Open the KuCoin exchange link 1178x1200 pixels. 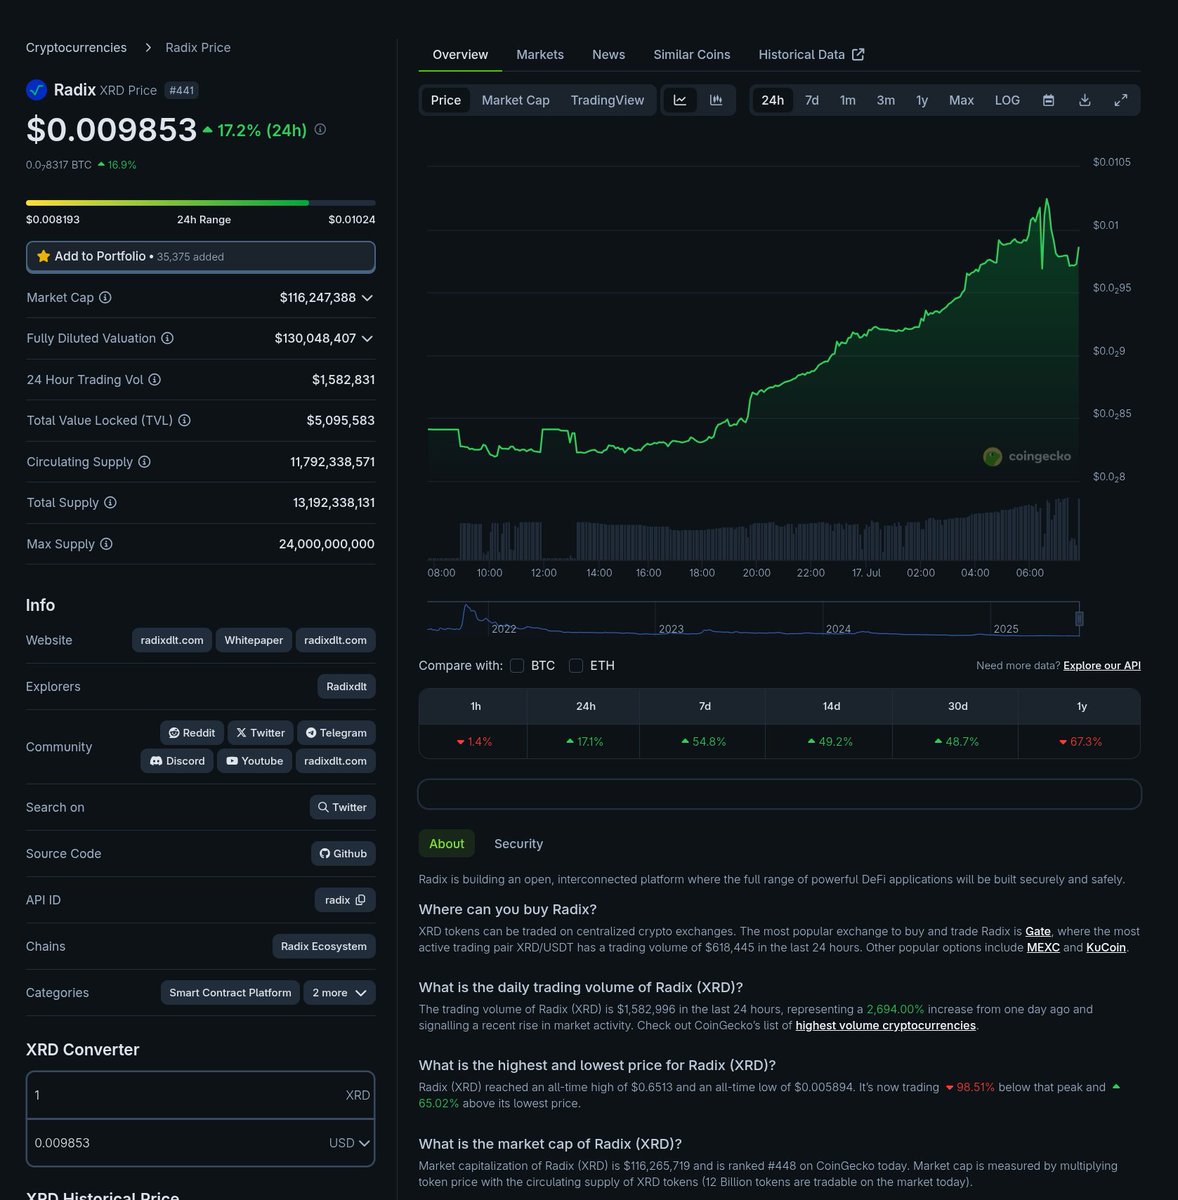(1106, 947)
